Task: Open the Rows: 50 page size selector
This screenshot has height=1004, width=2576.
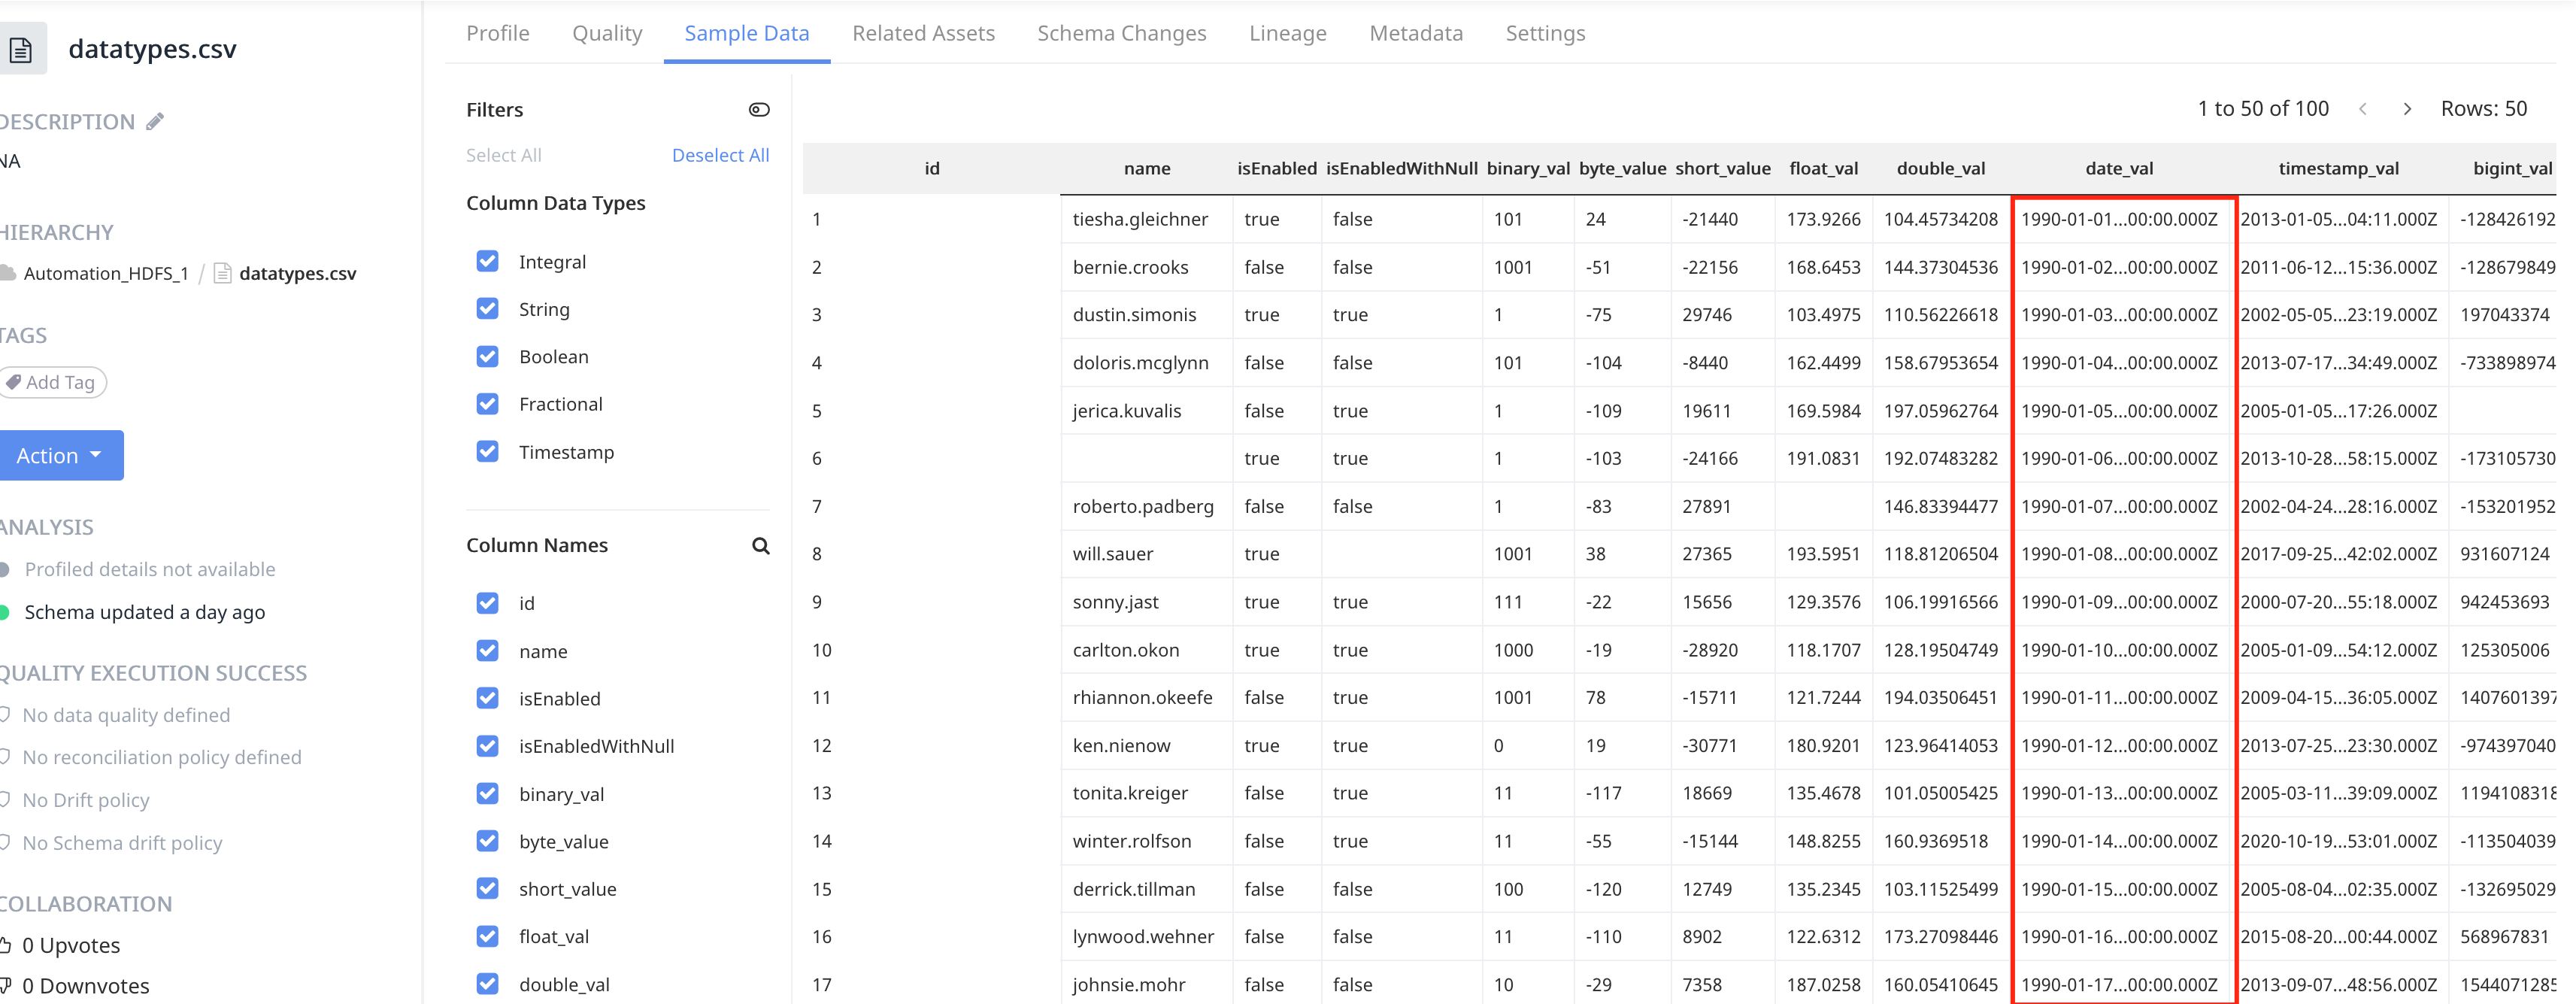Action: point(2483,109)
